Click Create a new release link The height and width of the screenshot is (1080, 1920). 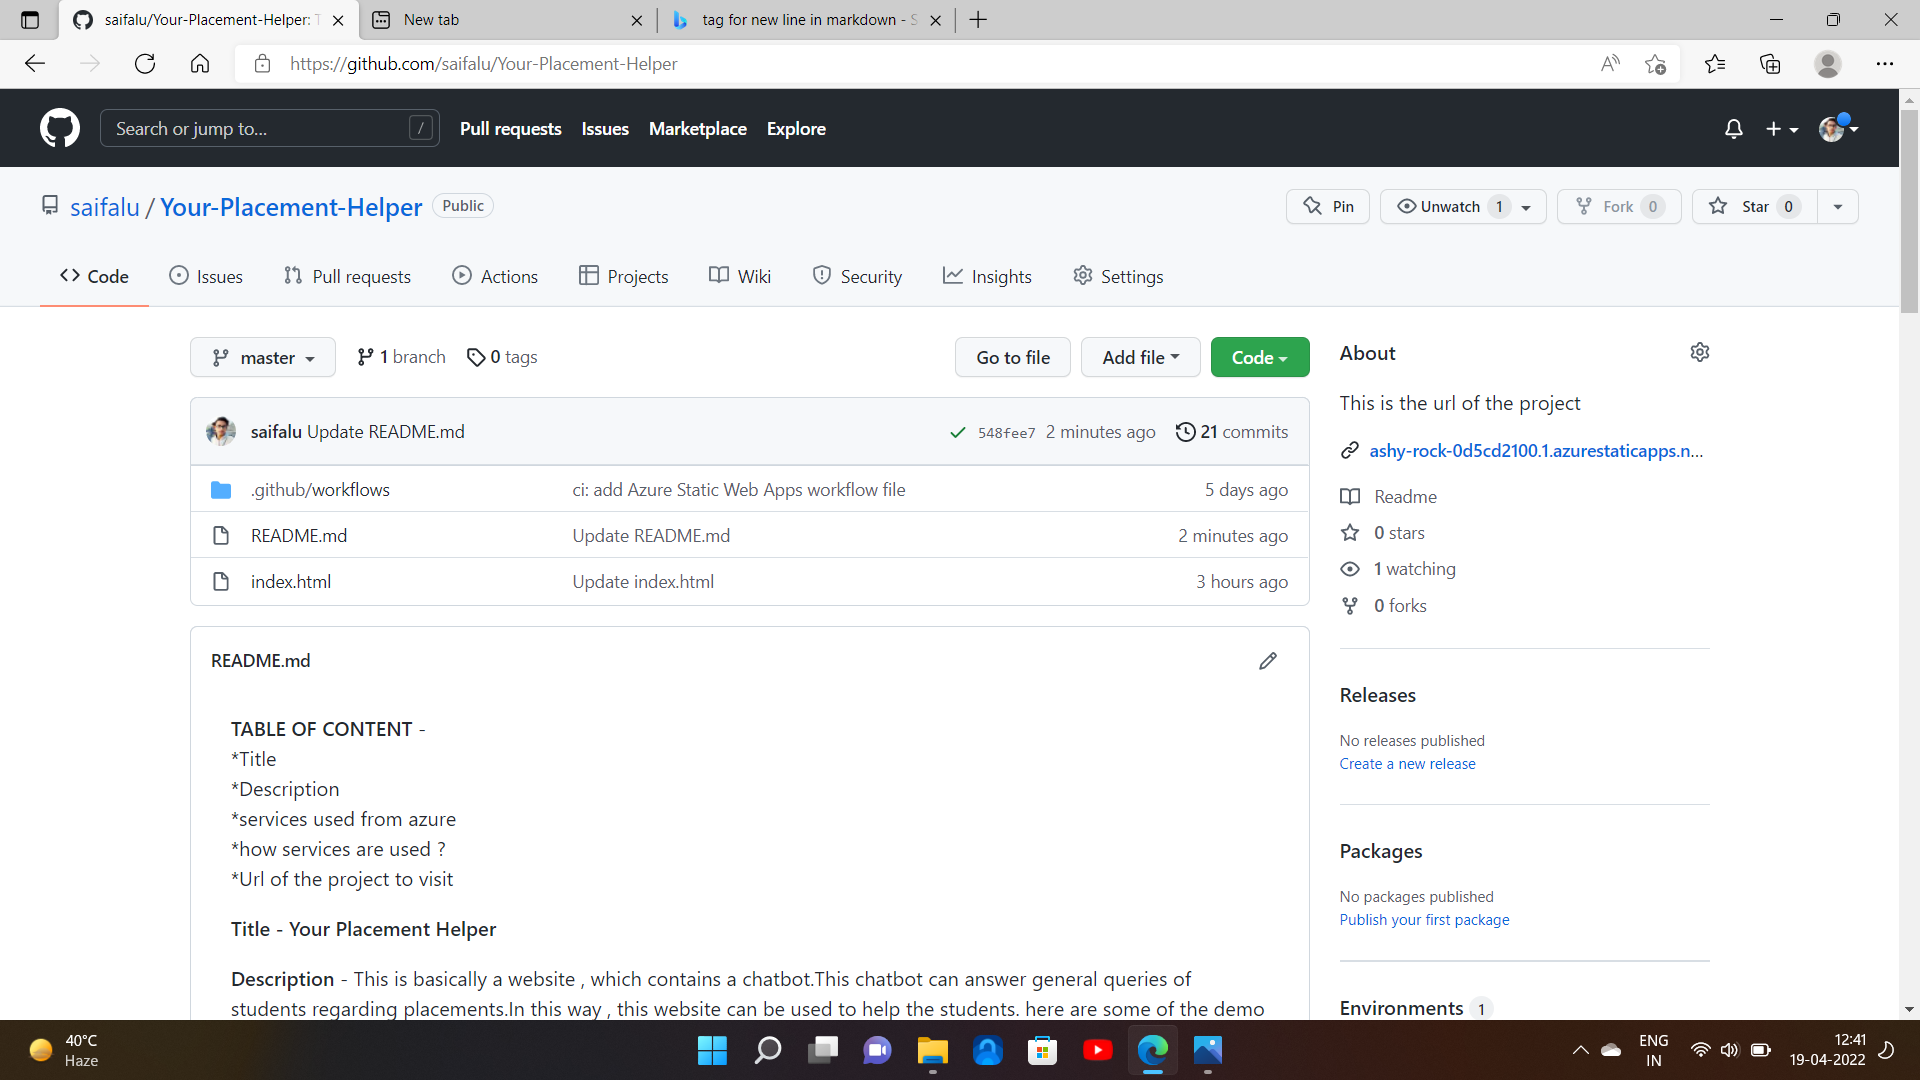(x=1407, y=763)
